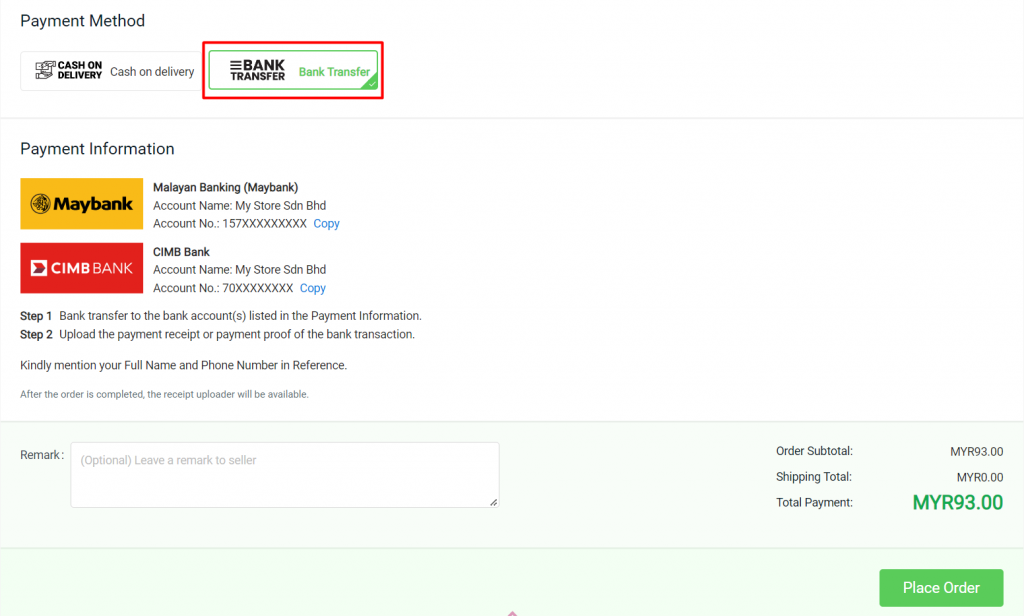
Task: Select Bank Transfer payment method
Action: [292, 70]
